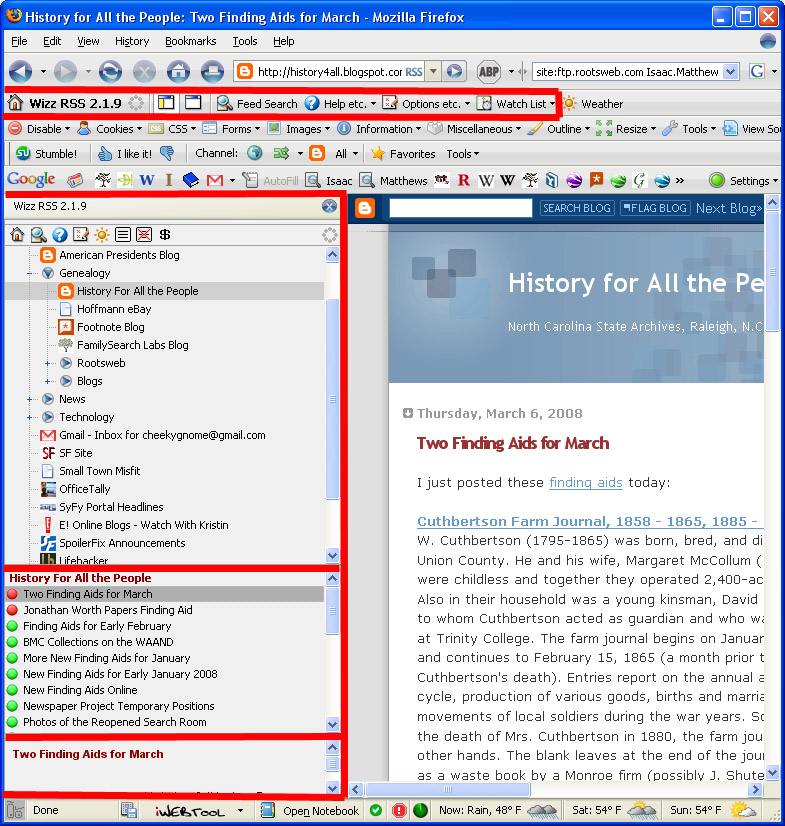Click the page horizontal scrollbar thumb

pyautogui.click(x=448, y=789)
